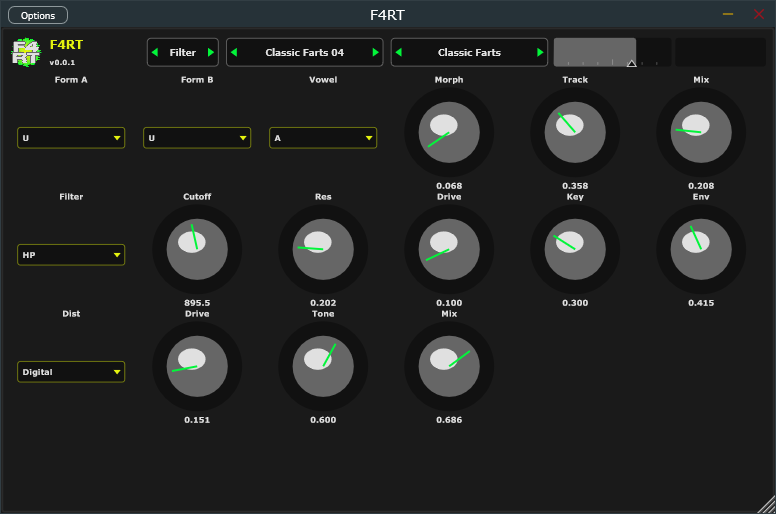Click the Track knob
This screenshot has height=514, width=776.
tap(575, 133)
